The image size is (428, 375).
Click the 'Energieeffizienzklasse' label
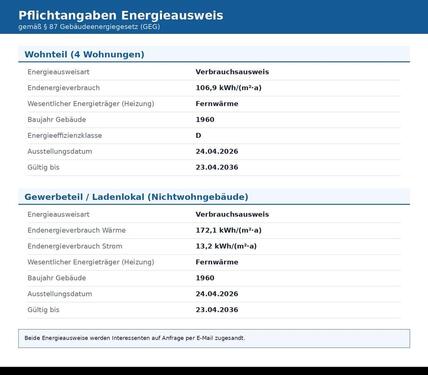(65, 135)
